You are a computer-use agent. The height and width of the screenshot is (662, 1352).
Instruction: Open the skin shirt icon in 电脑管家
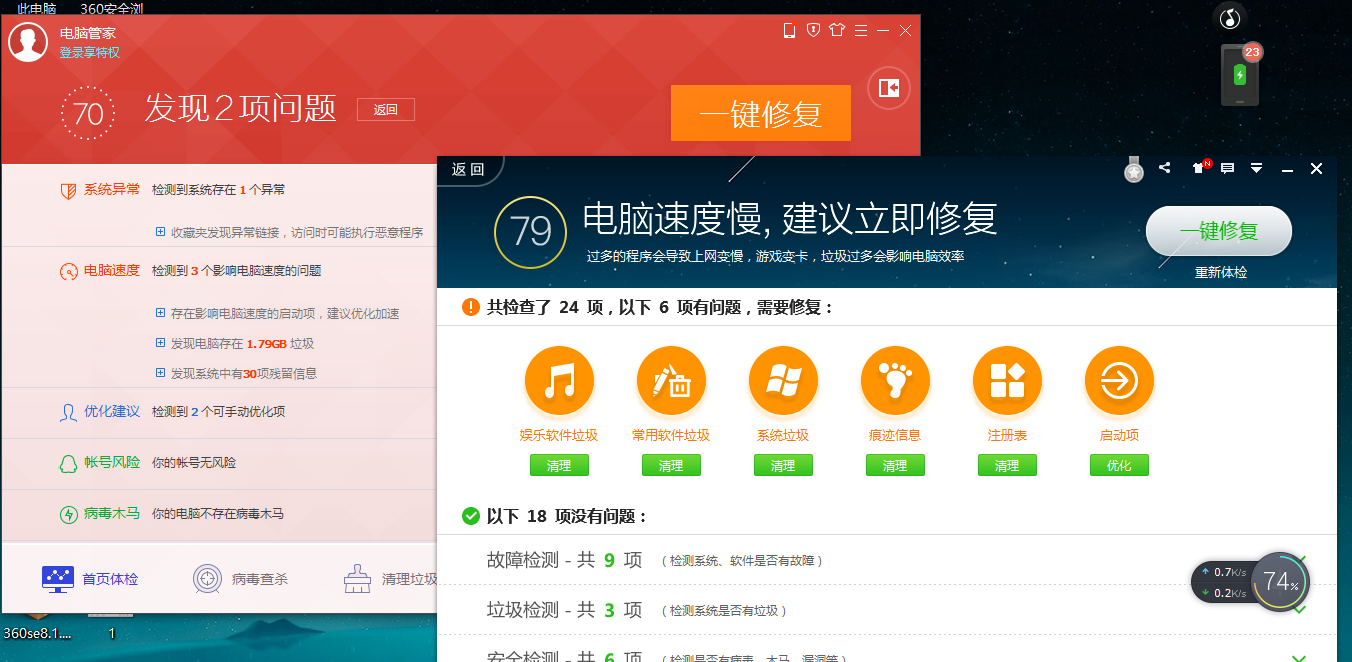point(837,31)
